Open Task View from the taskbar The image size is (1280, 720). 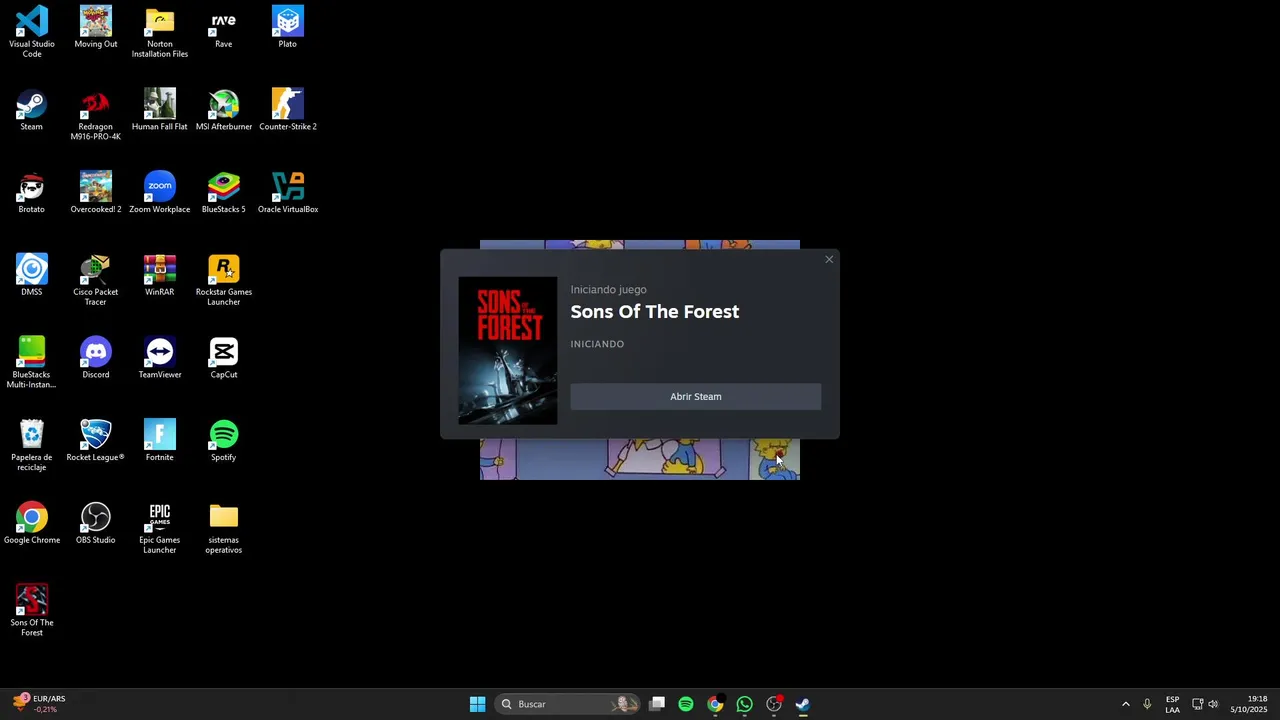coord(657,704)
